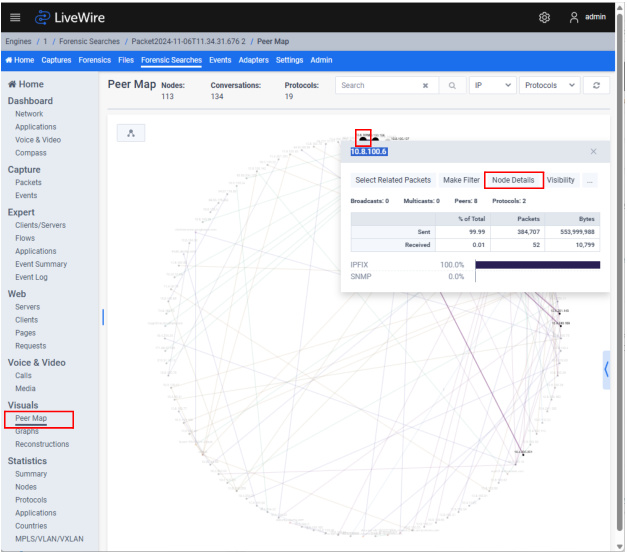Open the Captures tab
The width and height of the screenshot is (627, 553).
click(56, 60)
